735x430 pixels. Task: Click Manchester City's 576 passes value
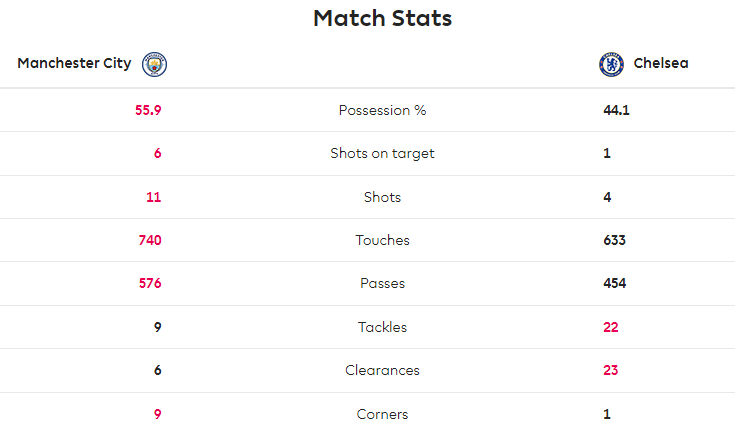point(150,283)
